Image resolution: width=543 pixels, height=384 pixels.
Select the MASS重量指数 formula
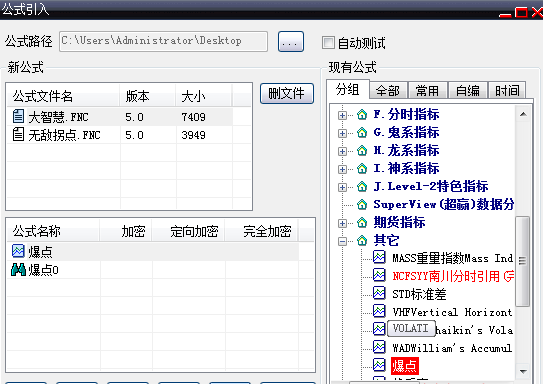tap(453, 258)
